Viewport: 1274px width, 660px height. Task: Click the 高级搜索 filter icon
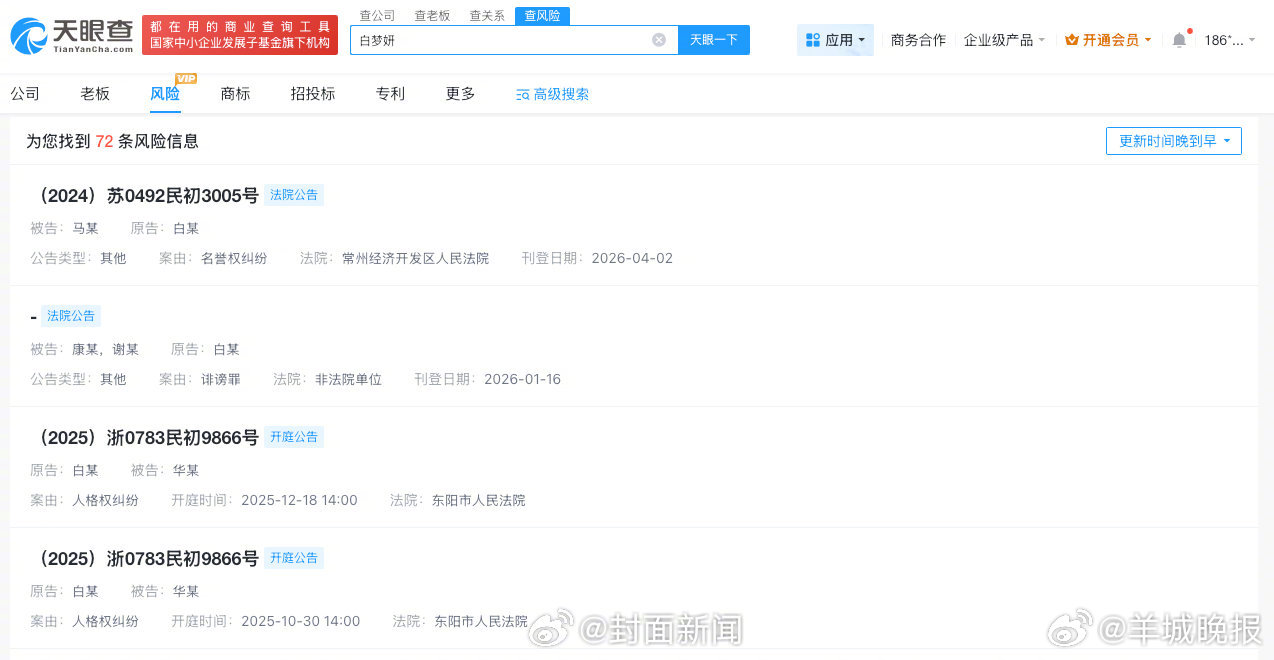[522, 94]
